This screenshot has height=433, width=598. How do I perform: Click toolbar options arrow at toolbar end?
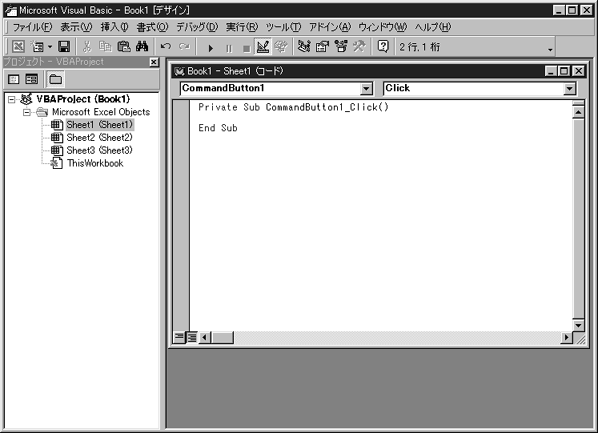pyautogui.click(x=550, y=50)
